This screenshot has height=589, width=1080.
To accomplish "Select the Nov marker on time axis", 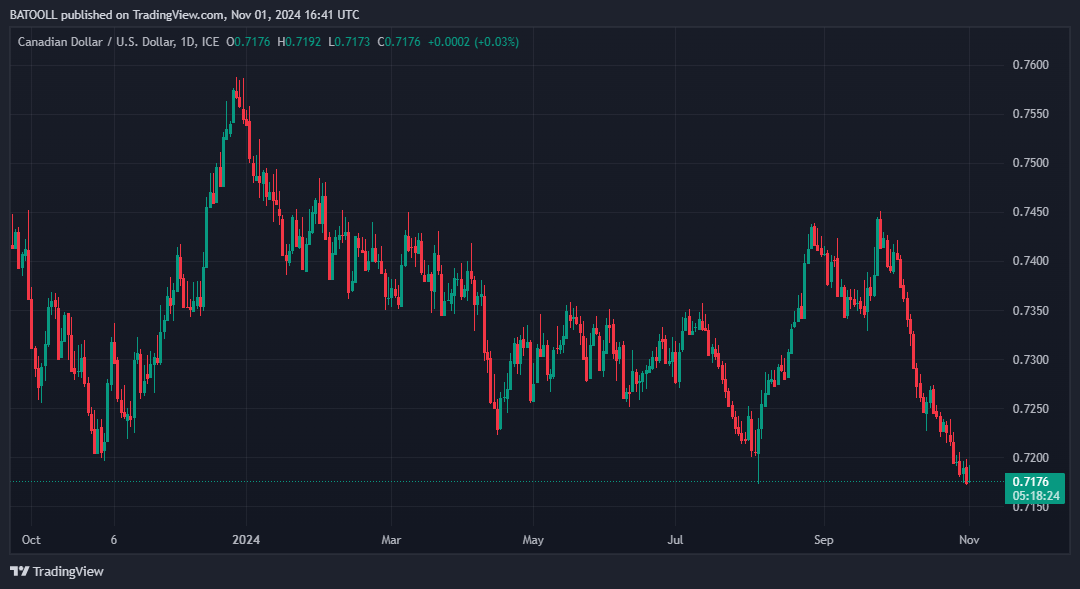I will pos(967,540).
